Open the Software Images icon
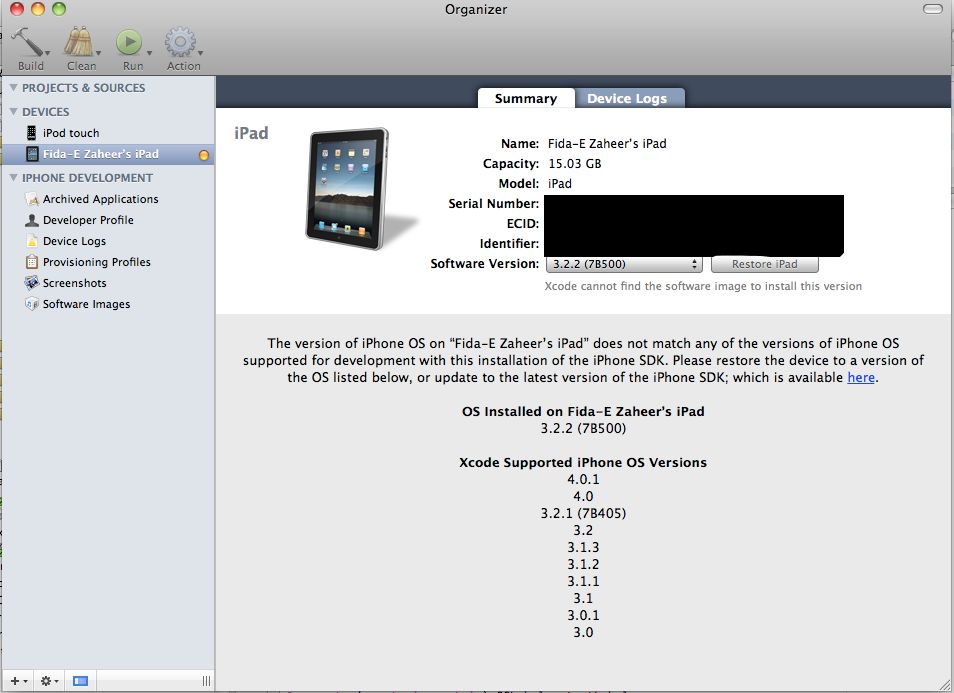Image resolution: width=954 pixels, height=693 pixels. [x=32, y=304]
